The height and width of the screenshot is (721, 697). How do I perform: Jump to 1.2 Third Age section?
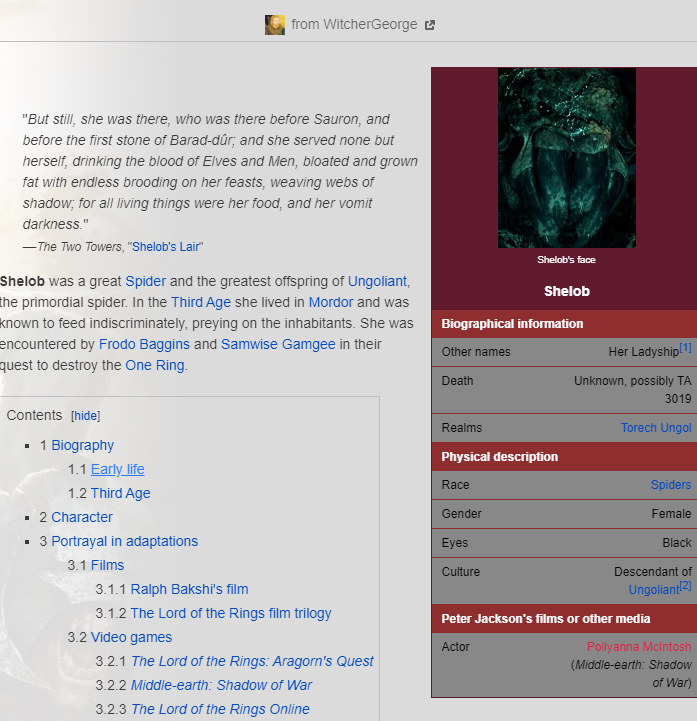[120, 493]
